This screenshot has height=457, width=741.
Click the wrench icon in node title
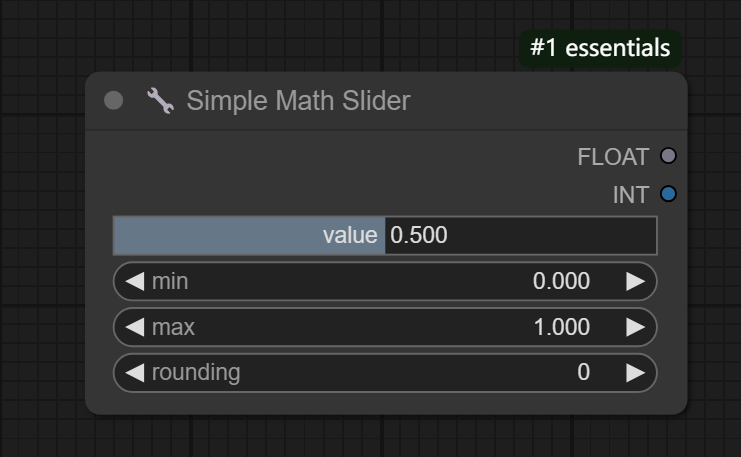click(160, 100)
